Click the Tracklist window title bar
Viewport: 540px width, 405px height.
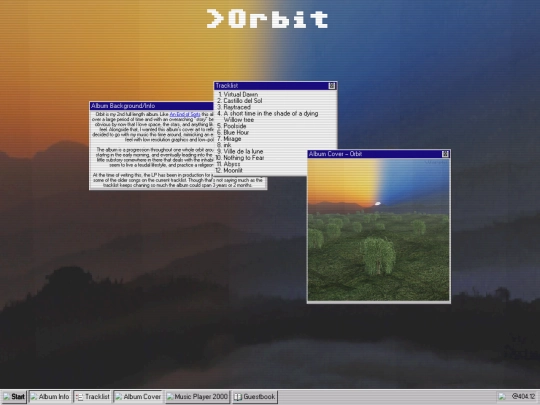pyautogui.click(x=275, y=86)
